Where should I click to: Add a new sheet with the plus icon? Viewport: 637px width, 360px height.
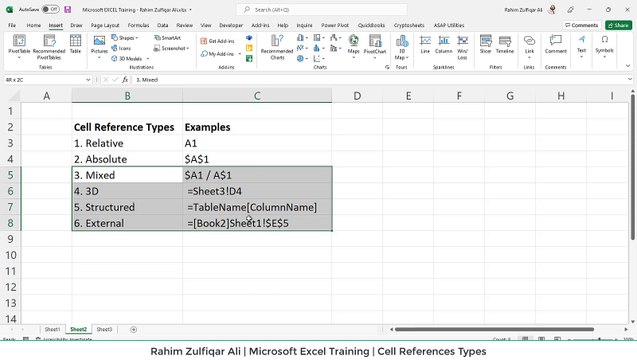(134, 330)
